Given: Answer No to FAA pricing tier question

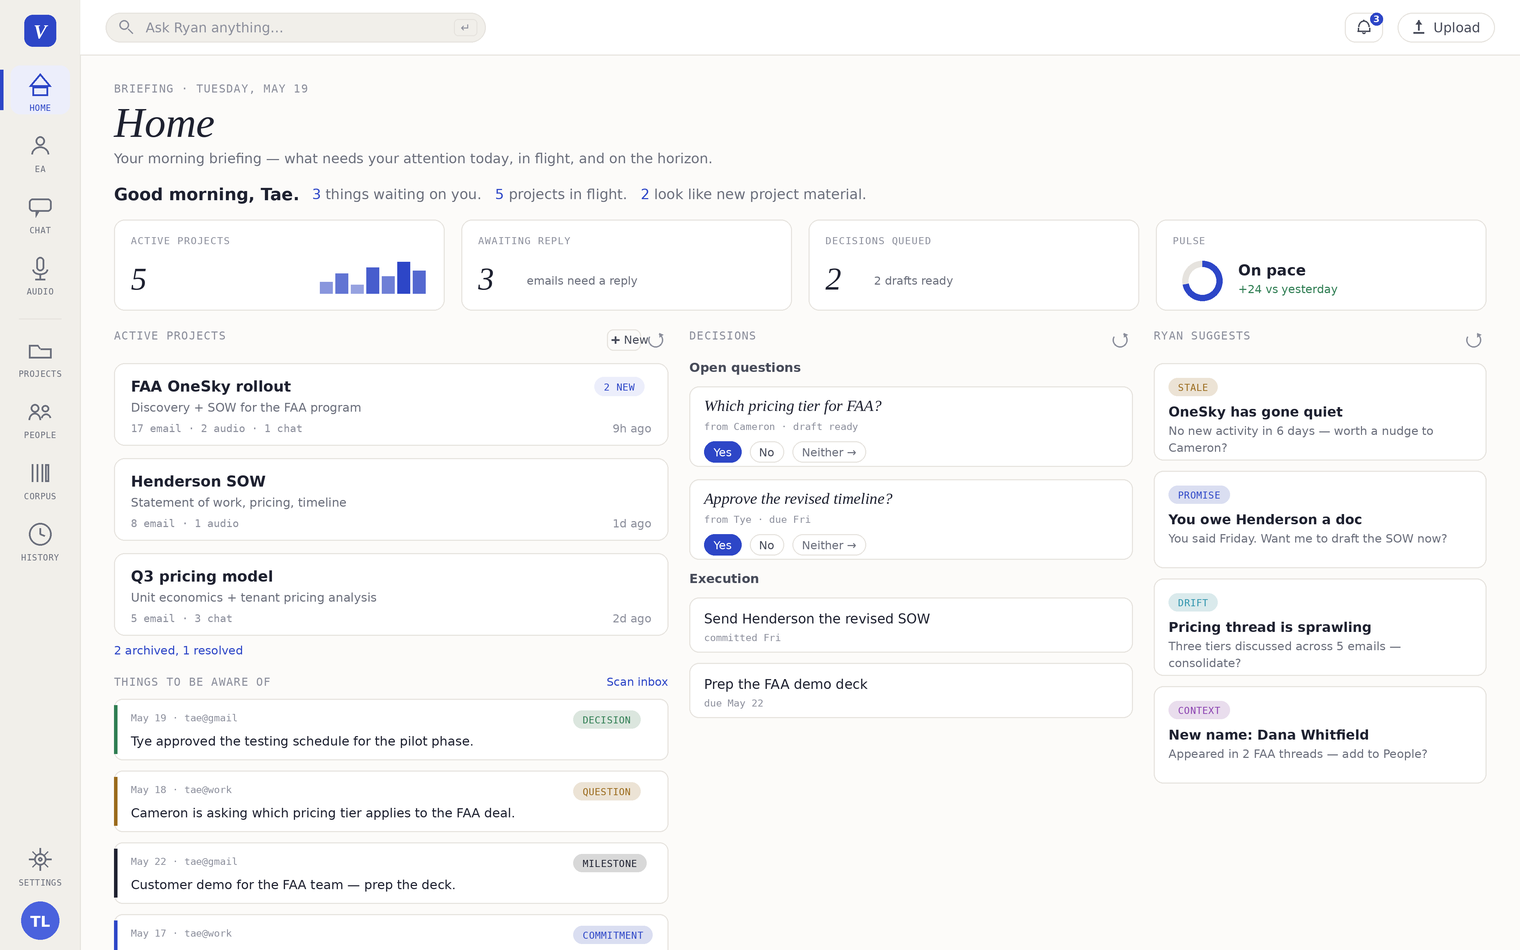Looking at the screenshot, I should point(766,452).
